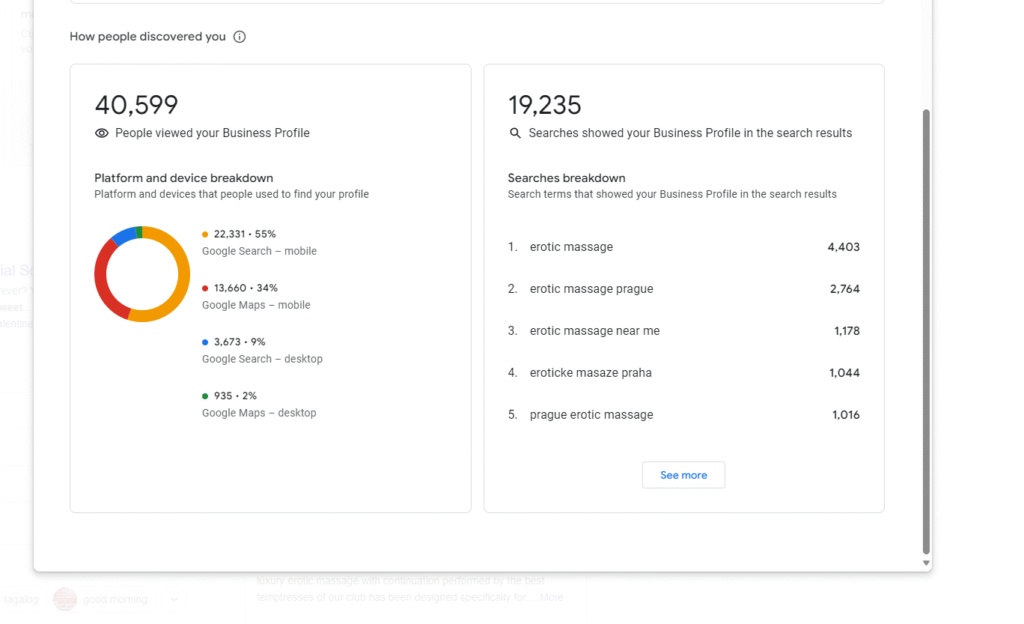Click the scrollbar down arrow
Viewport: 1024px width, 624px height.
(925, 563)
